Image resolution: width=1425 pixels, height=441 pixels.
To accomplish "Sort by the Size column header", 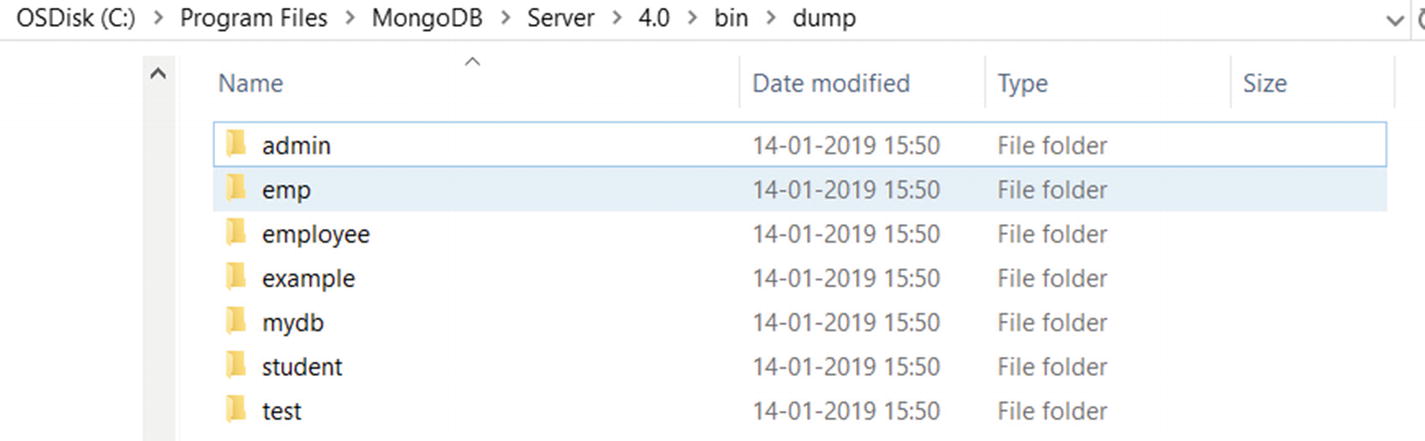I will coord(1264,83).
